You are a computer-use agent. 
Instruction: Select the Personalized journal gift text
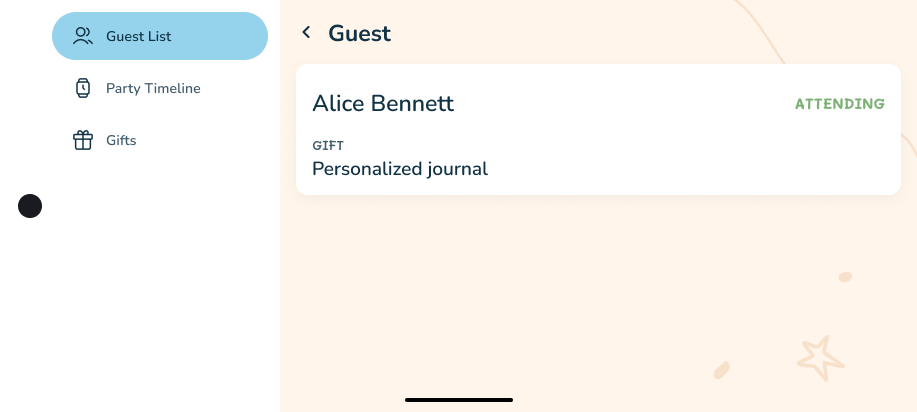coord(400,169)
